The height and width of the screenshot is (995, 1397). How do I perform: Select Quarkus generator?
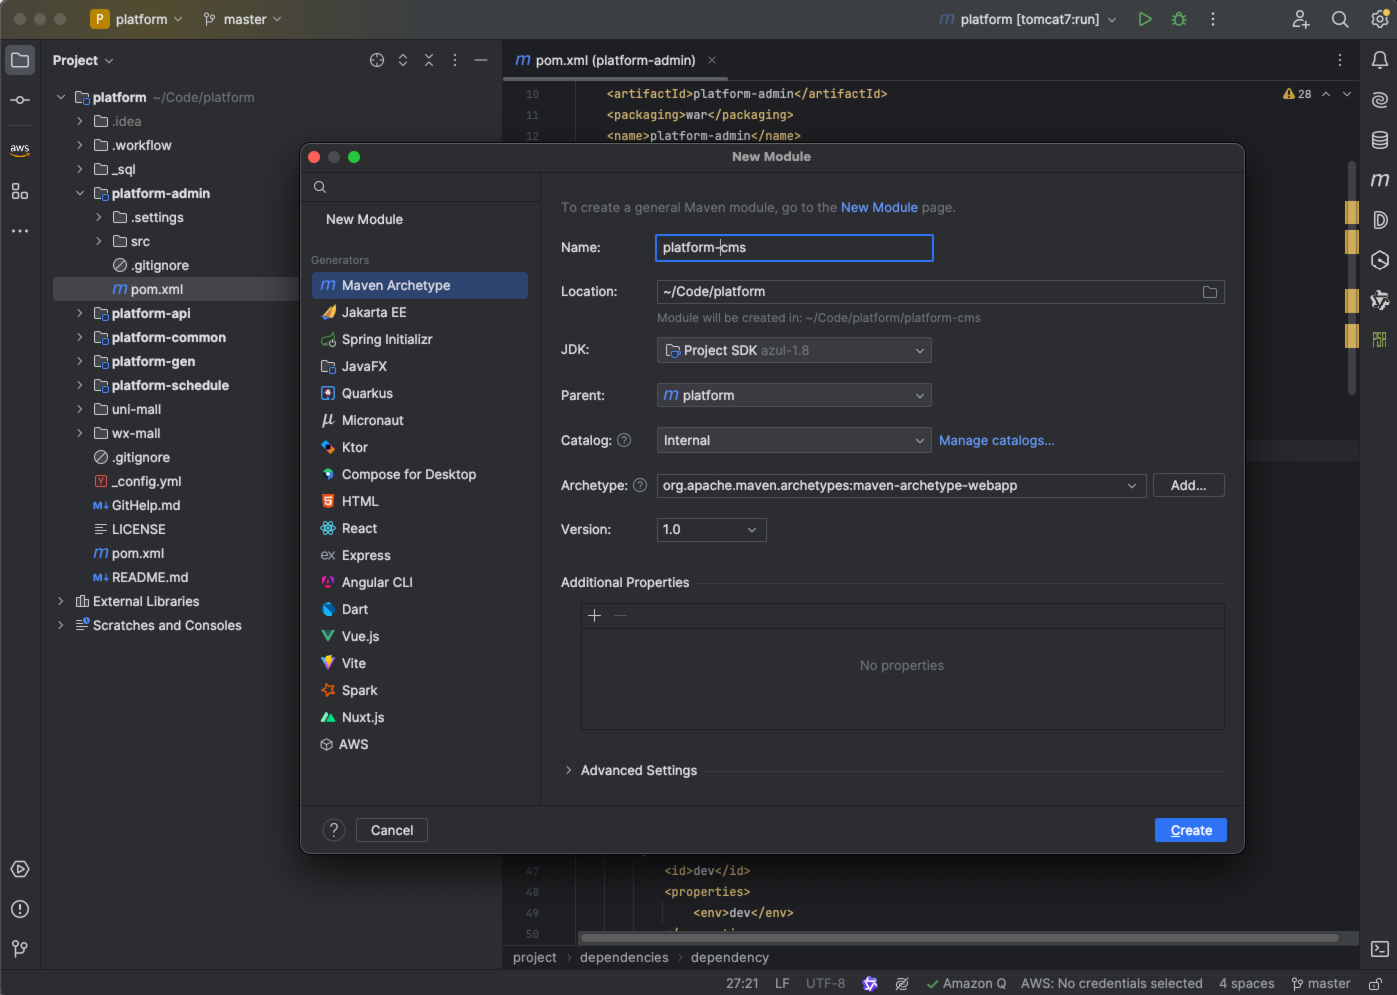pos(420,393)
